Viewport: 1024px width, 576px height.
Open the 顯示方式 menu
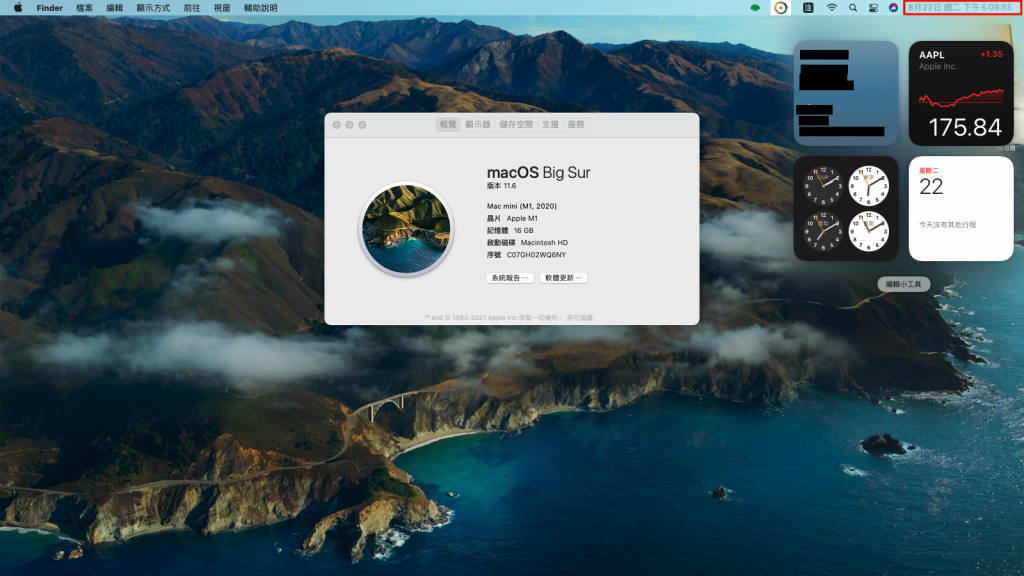coord(153,8)
